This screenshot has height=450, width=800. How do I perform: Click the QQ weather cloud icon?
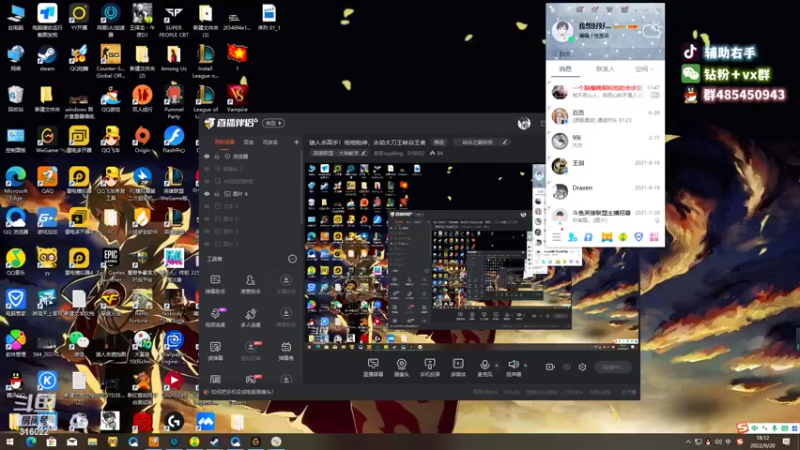click(651, 31)
